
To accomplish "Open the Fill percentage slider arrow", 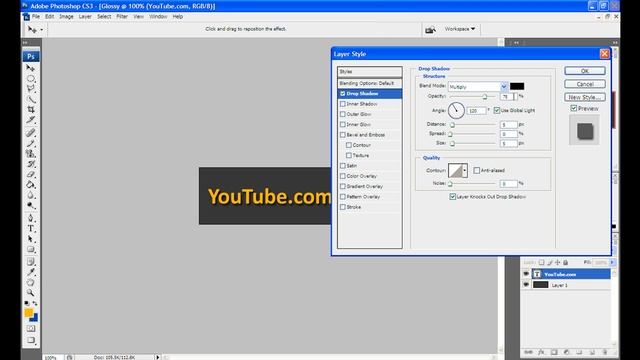I will point(612,262).
